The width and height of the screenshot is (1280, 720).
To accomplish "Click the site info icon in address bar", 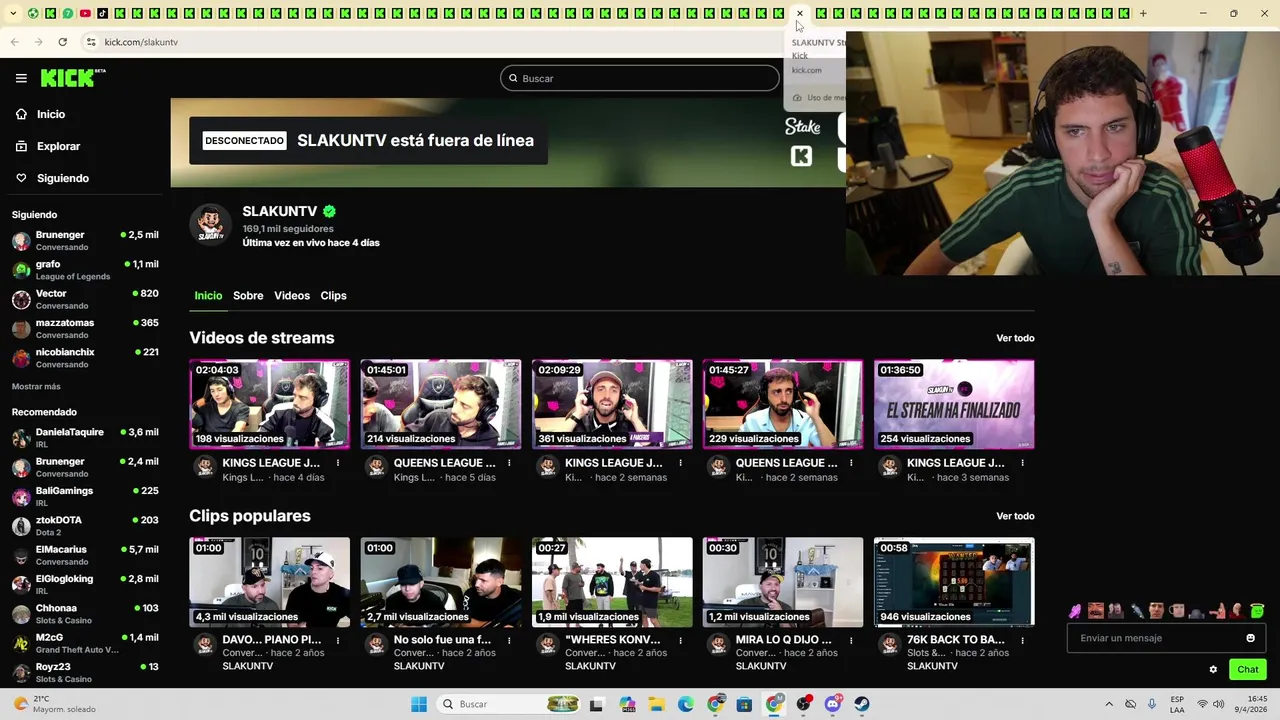I will 91,42.
